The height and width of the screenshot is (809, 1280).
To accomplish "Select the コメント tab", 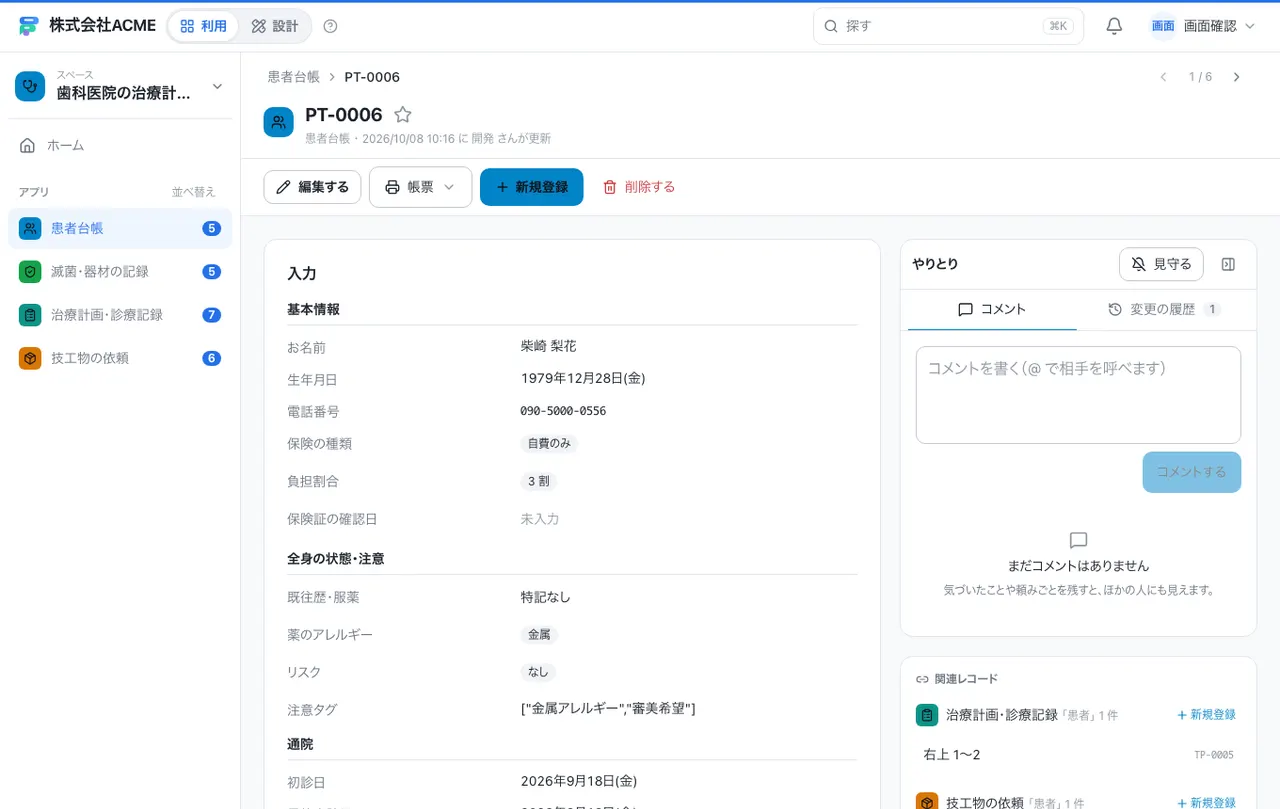I will tap(992, 310).
